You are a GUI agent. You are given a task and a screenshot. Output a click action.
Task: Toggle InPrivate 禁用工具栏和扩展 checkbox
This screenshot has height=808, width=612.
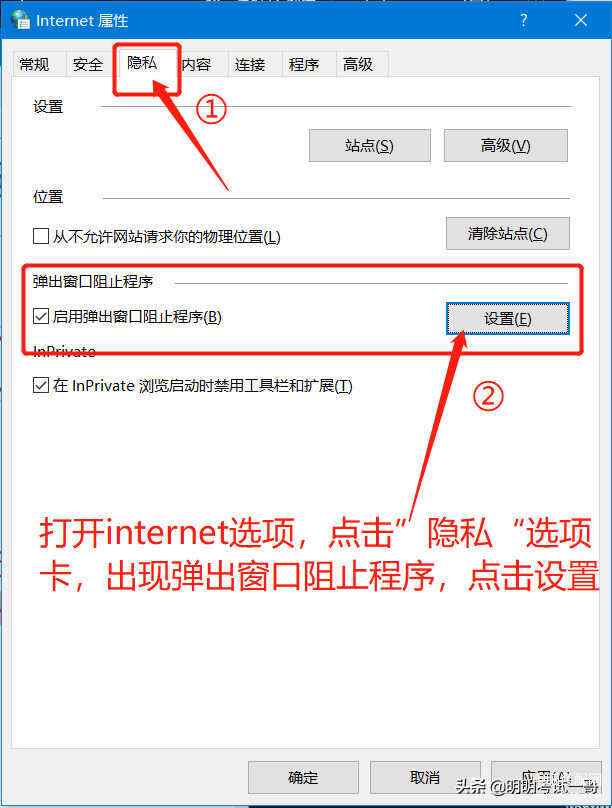(x=41, y=385)
